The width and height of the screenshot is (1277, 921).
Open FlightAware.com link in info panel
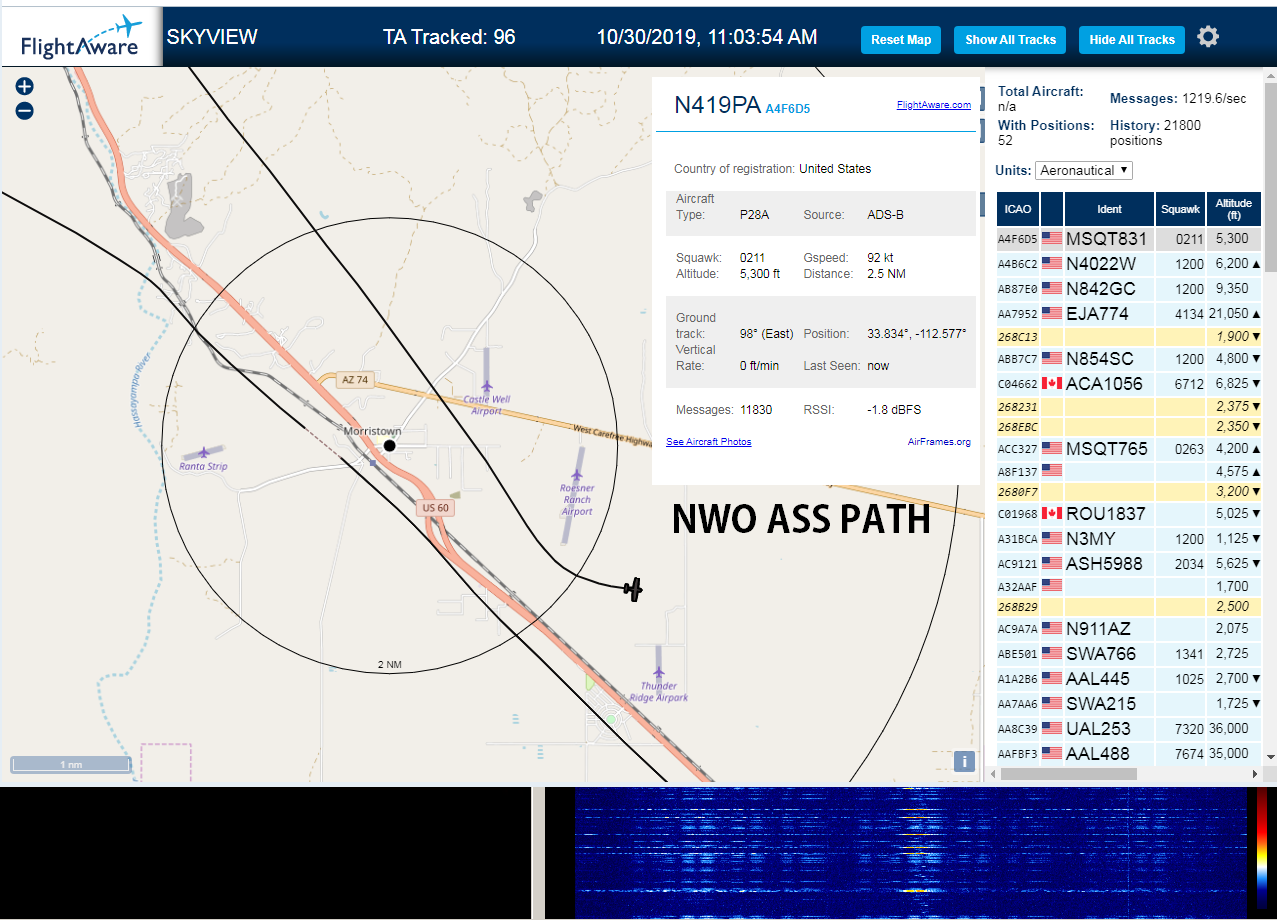(x=934, y=105)
